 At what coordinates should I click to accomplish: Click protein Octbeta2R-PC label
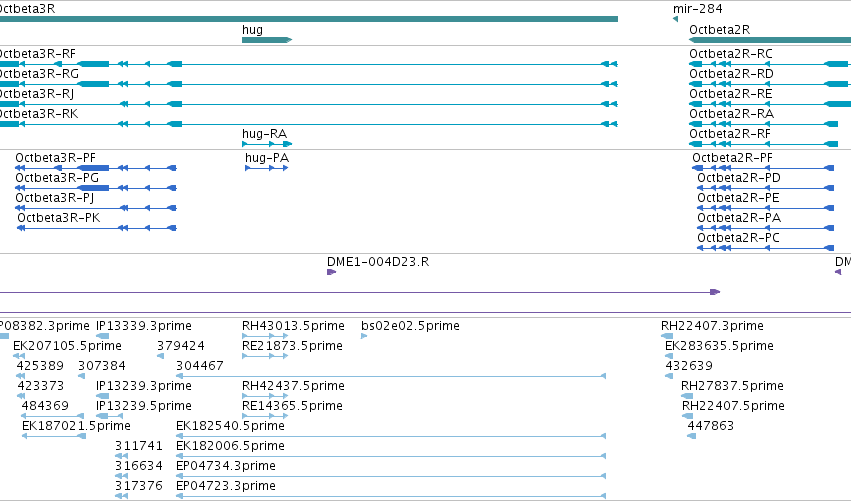[738, 238]
